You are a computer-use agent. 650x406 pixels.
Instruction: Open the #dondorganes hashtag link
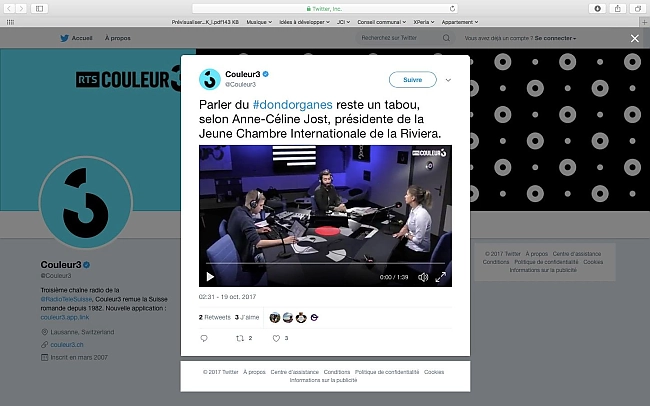coord(293,105)
